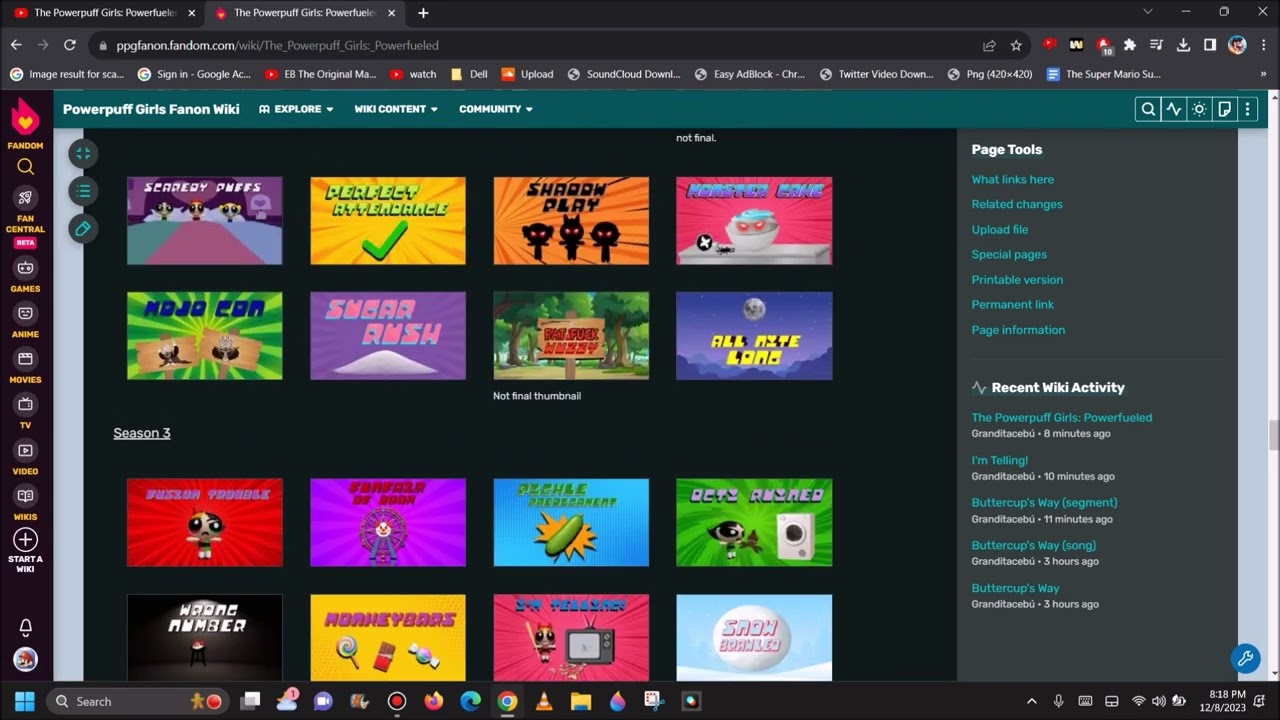Open the Wrong Number thumbnail

(205, 638)
